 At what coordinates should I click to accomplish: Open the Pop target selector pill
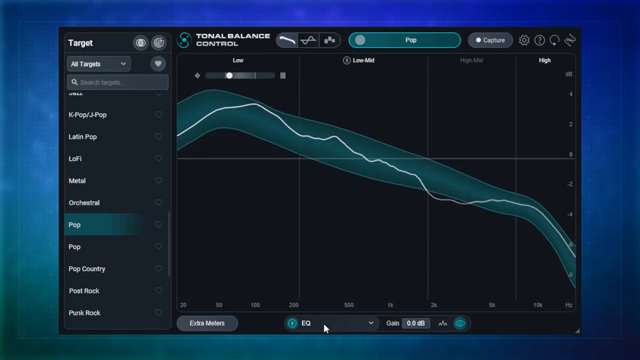(404, 40)
